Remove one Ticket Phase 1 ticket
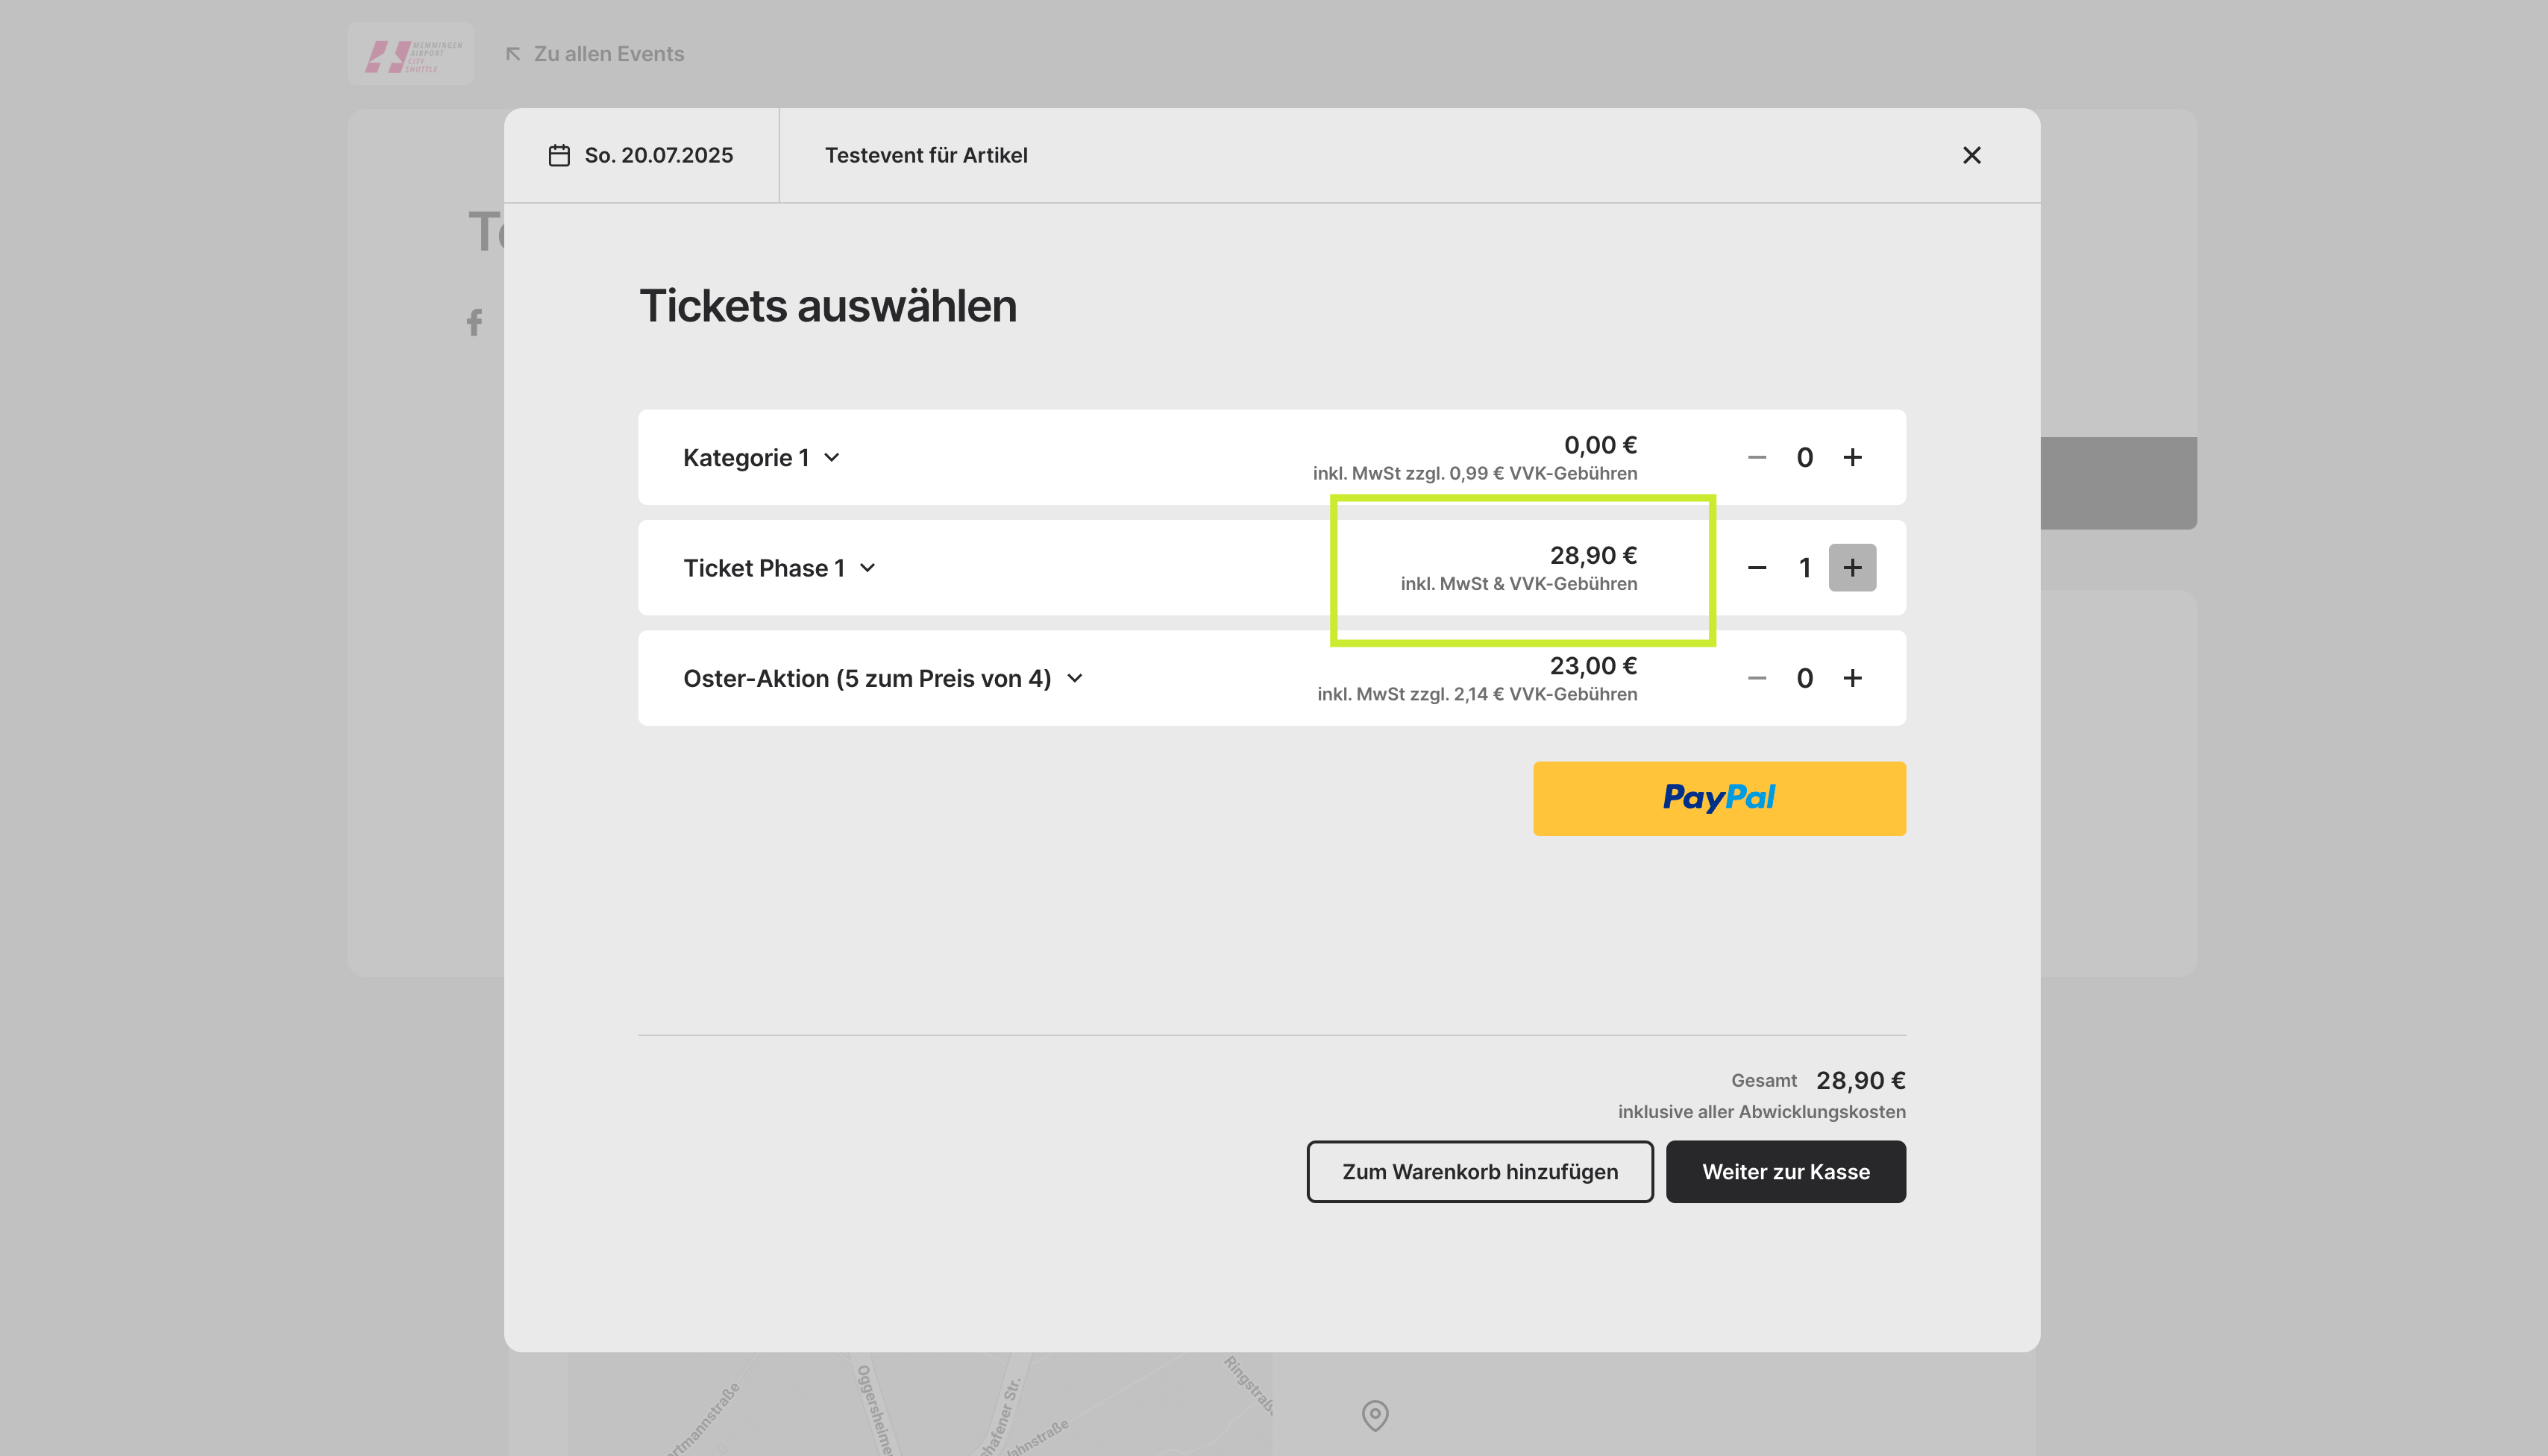 pyautogui.click(x=1757, y=568)
